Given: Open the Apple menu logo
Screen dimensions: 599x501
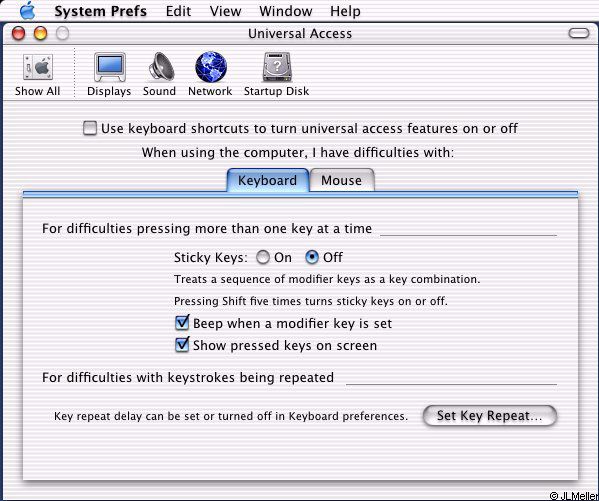Looking at the screenshot, I should 28,10.
